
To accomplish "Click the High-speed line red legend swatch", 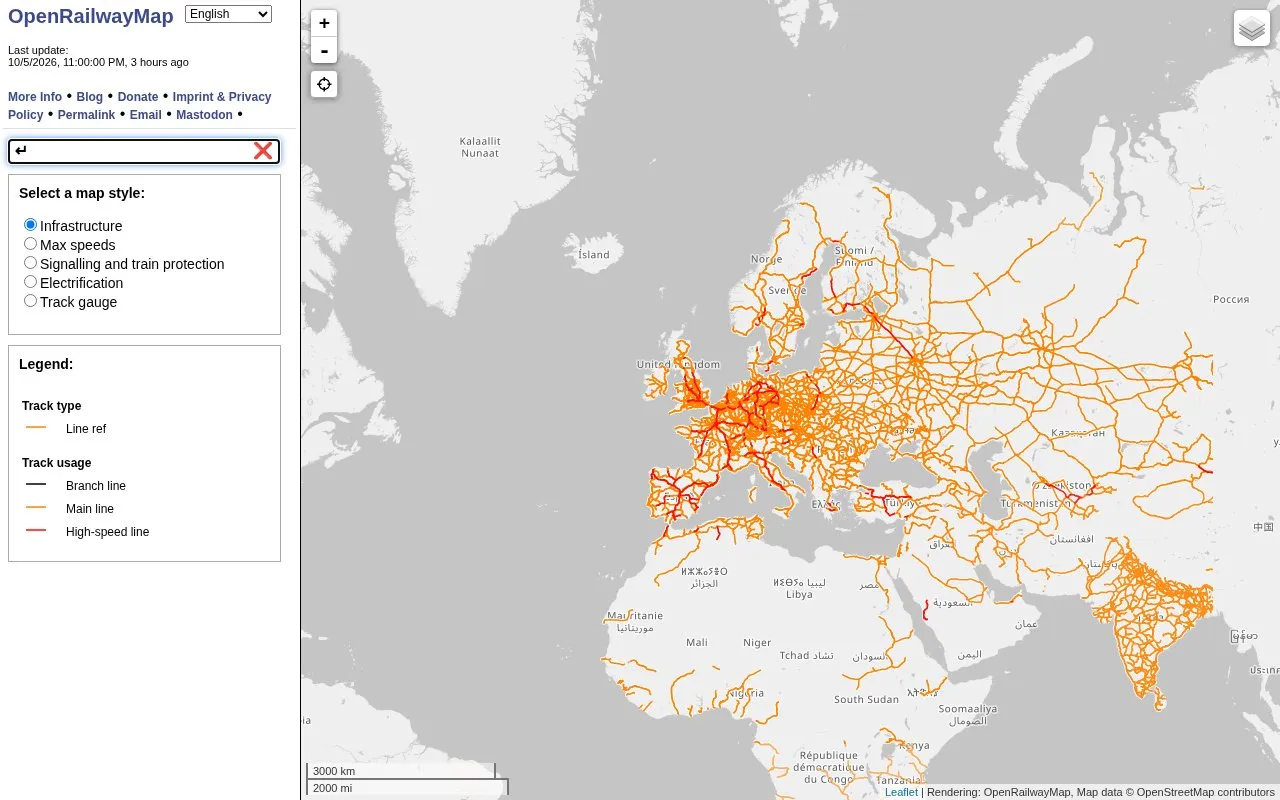I will tap(36, 531).
